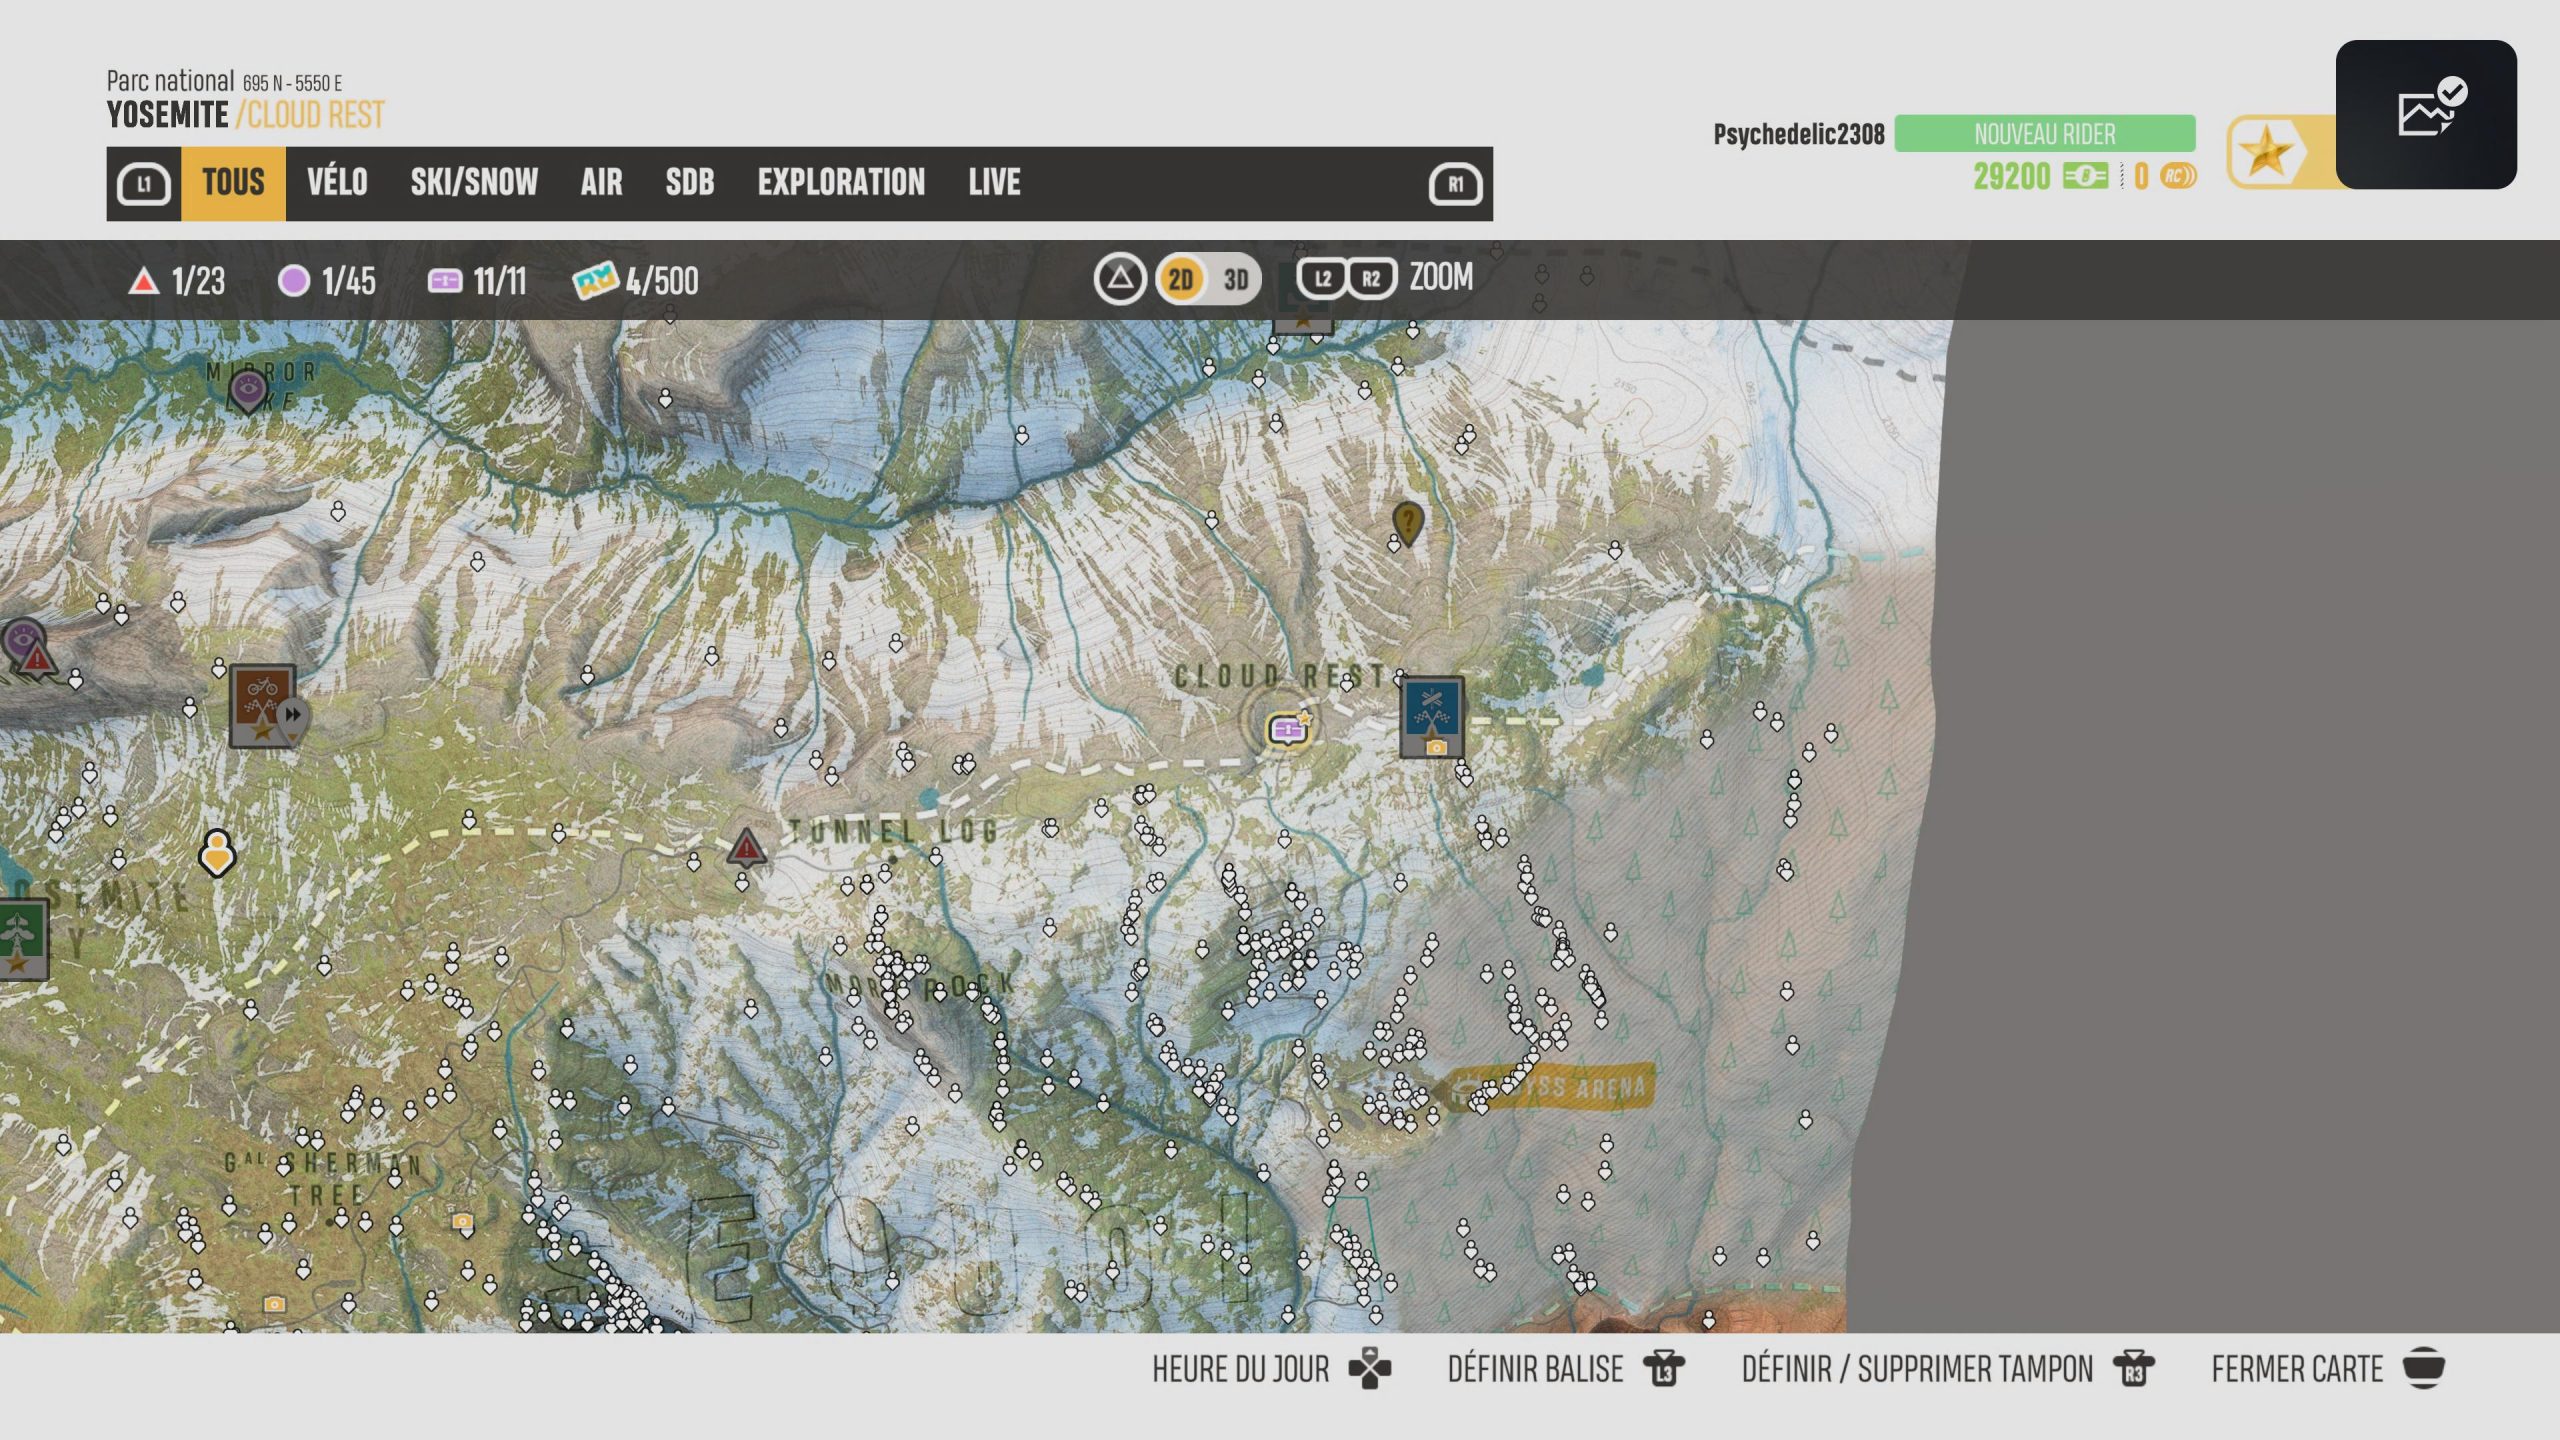This screenshot has width=2560, height=1440.
Task: Select the orange rider location pin
Action: (217, 852)
